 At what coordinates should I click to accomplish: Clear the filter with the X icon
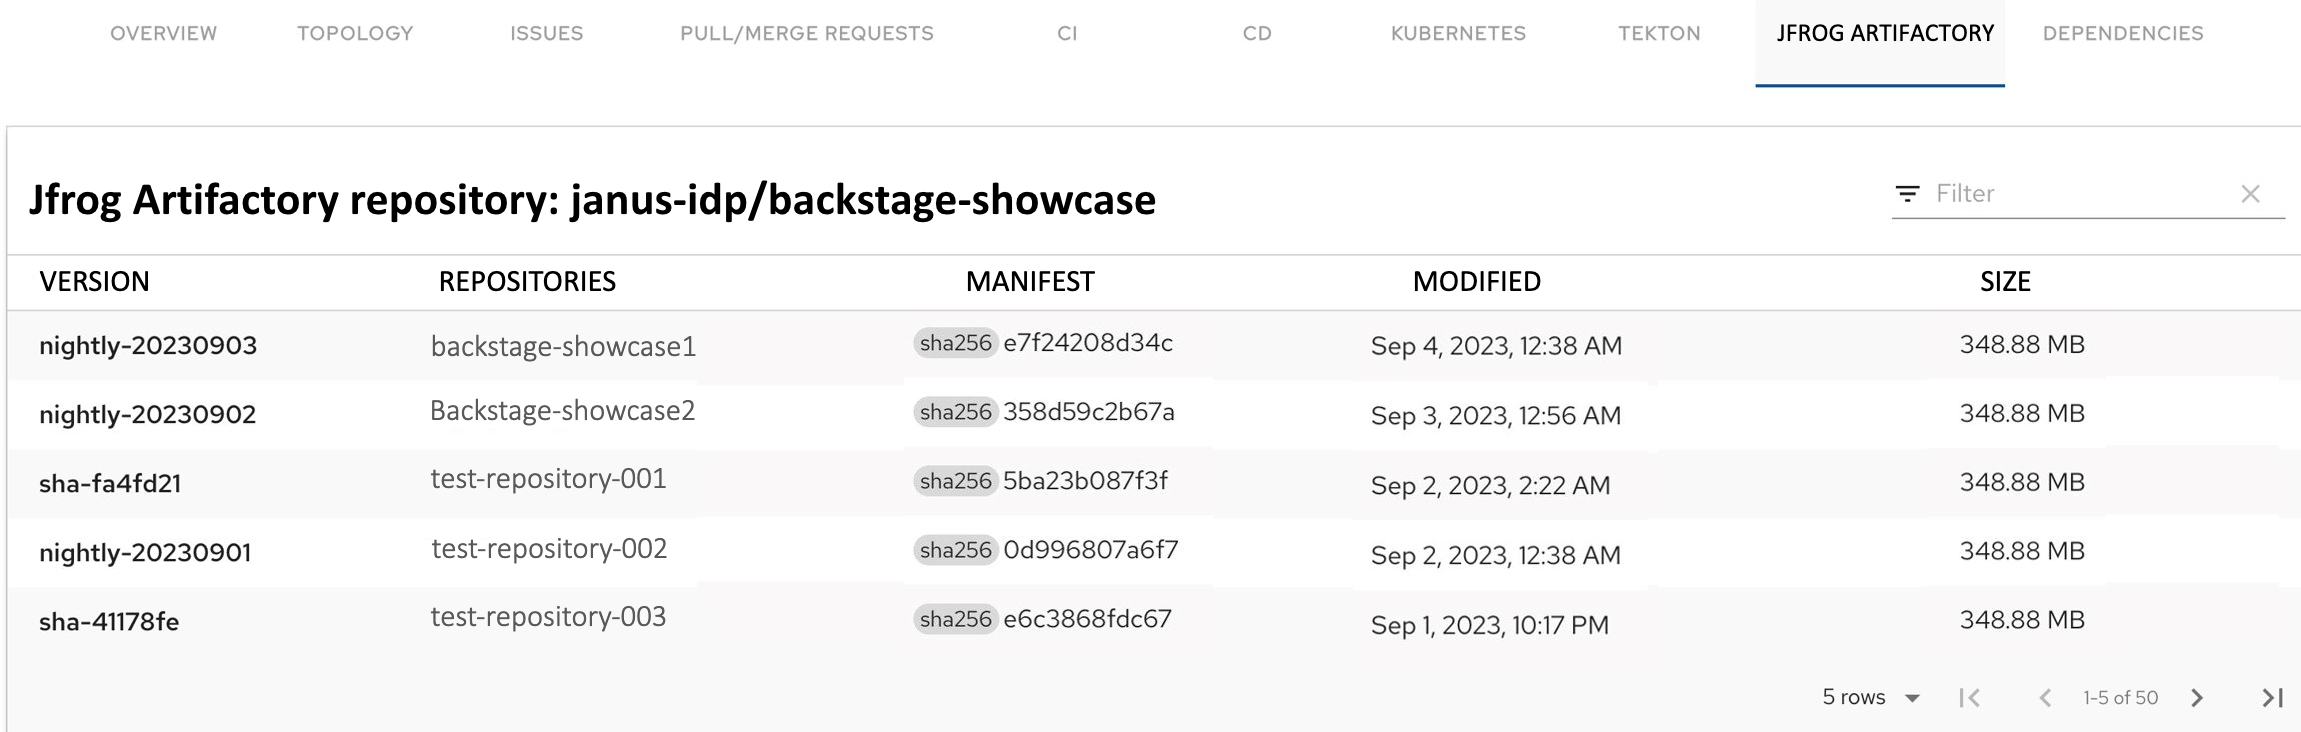pos(2250,194)
